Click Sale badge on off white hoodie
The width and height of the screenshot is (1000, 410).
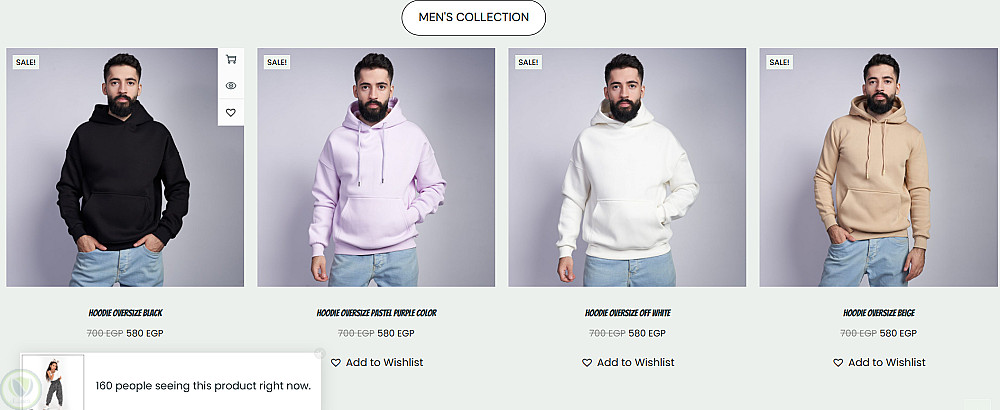click(528, 62)
